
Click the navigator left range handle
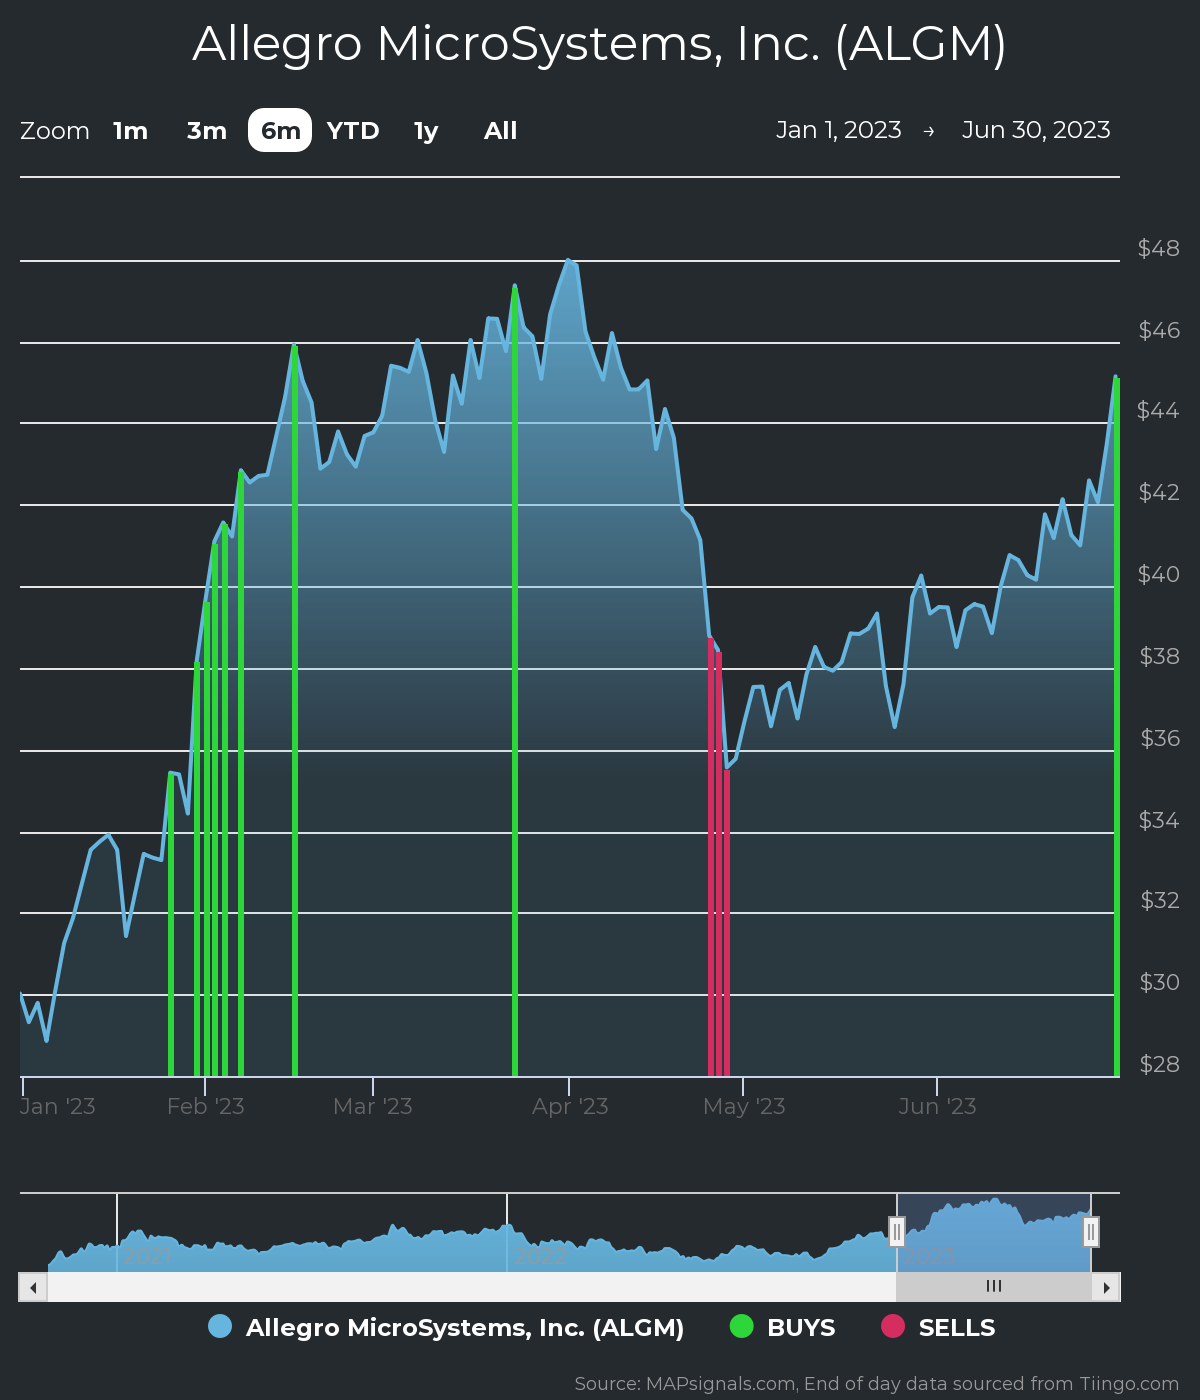(897, 1232)
